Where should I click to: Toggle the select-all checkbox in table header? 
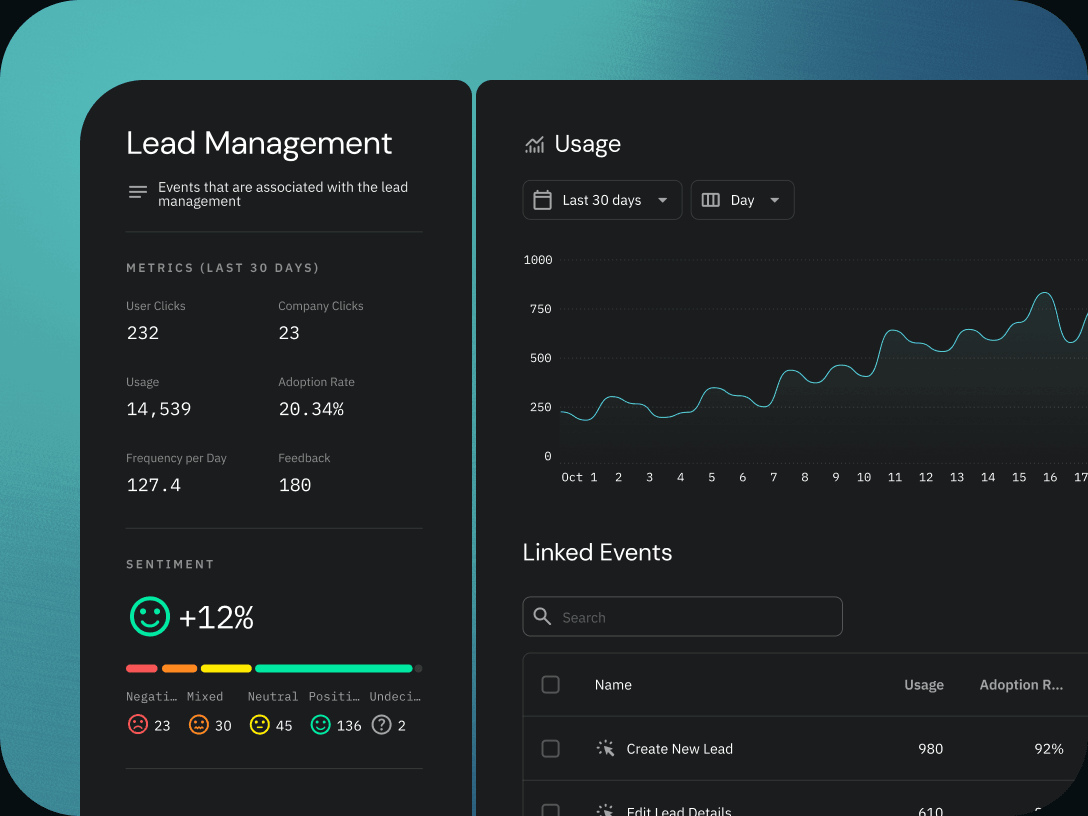[x=550, y=685]
